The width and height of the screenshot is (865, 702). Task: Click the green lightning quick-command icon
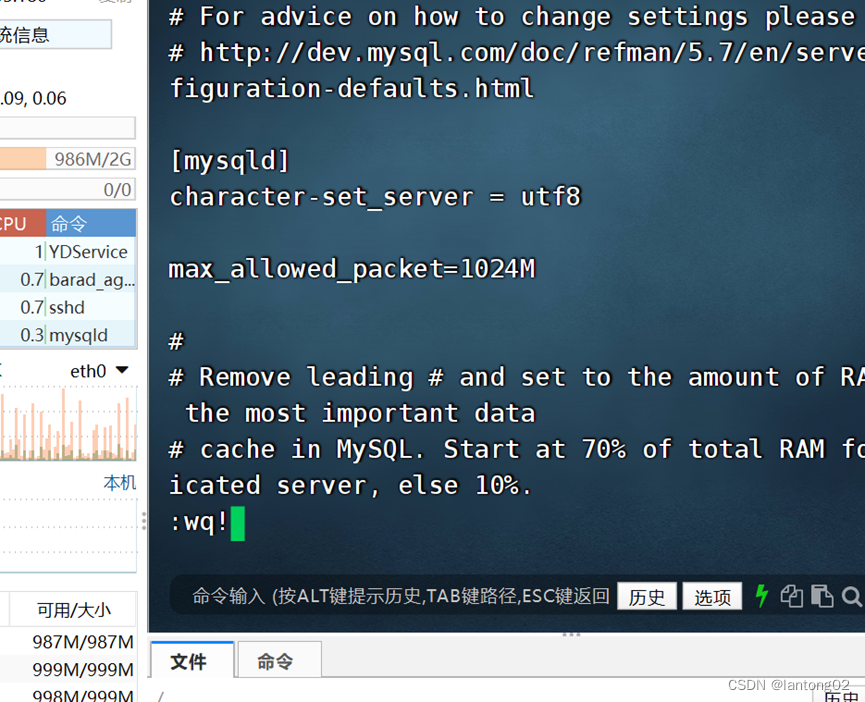click(x=761, y=596)
